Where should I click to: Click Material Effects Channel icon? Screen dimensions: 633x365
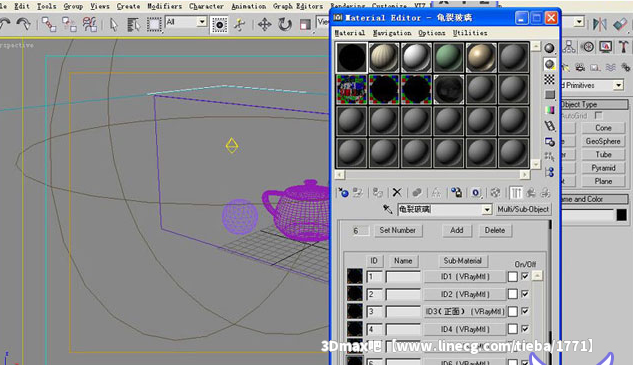pyautogui.click(x=476, y=193)
